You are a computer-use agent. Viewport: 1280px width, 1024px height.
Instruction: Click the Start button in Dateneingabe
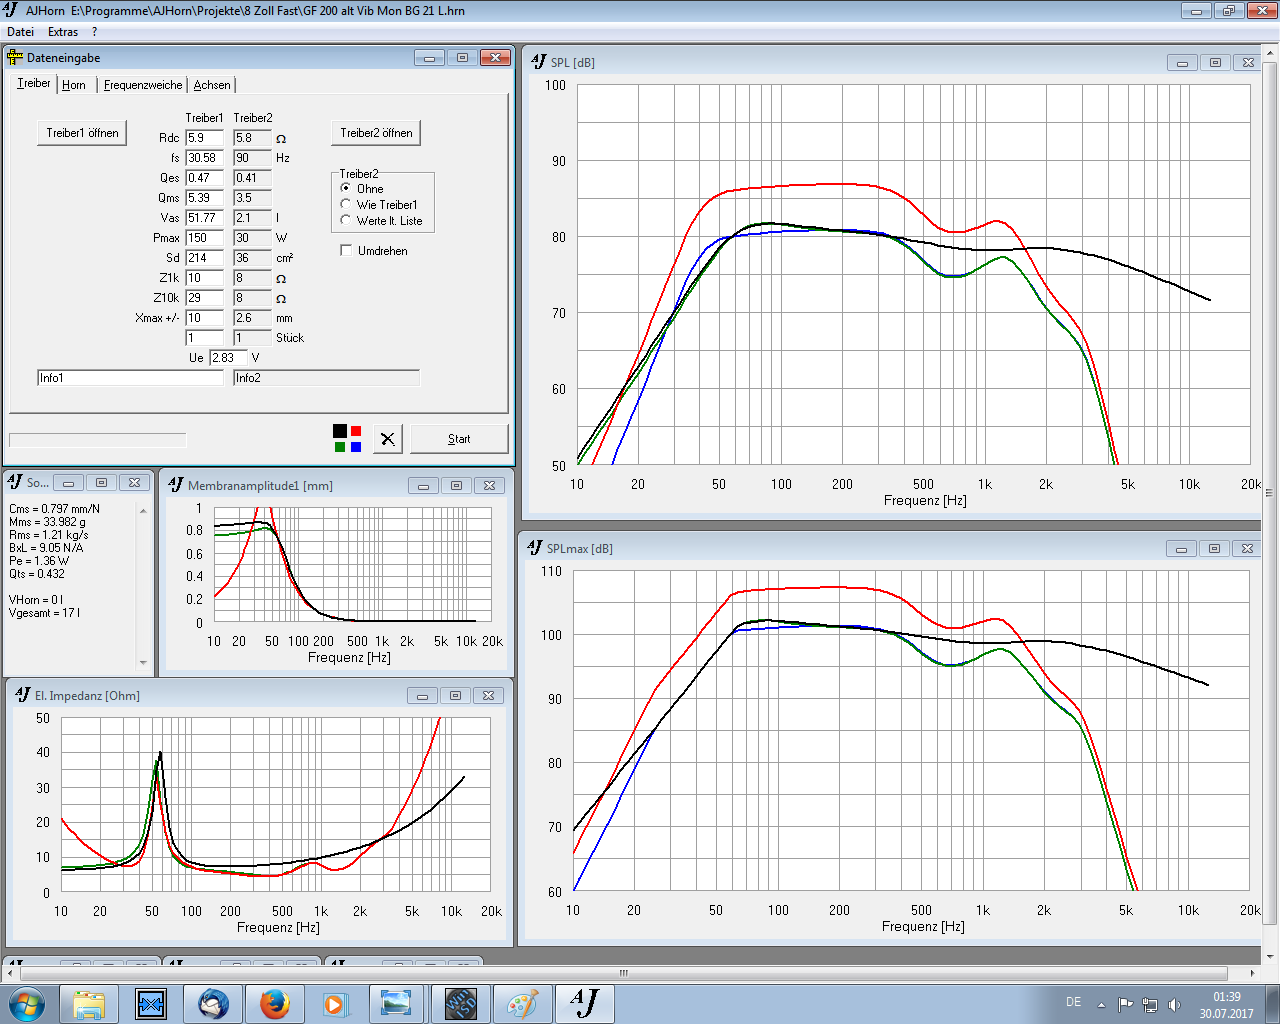coord(459,438)
